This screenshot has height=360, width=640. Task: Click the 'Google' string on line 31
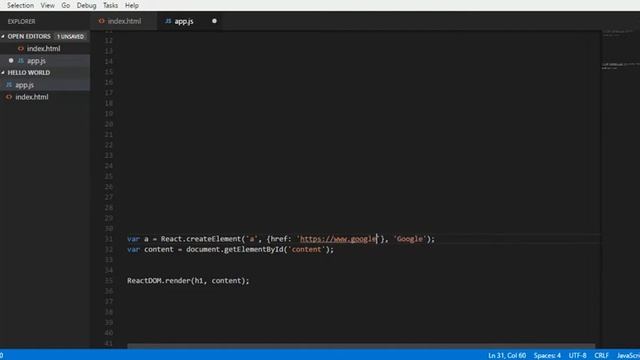tap(410, 239)
